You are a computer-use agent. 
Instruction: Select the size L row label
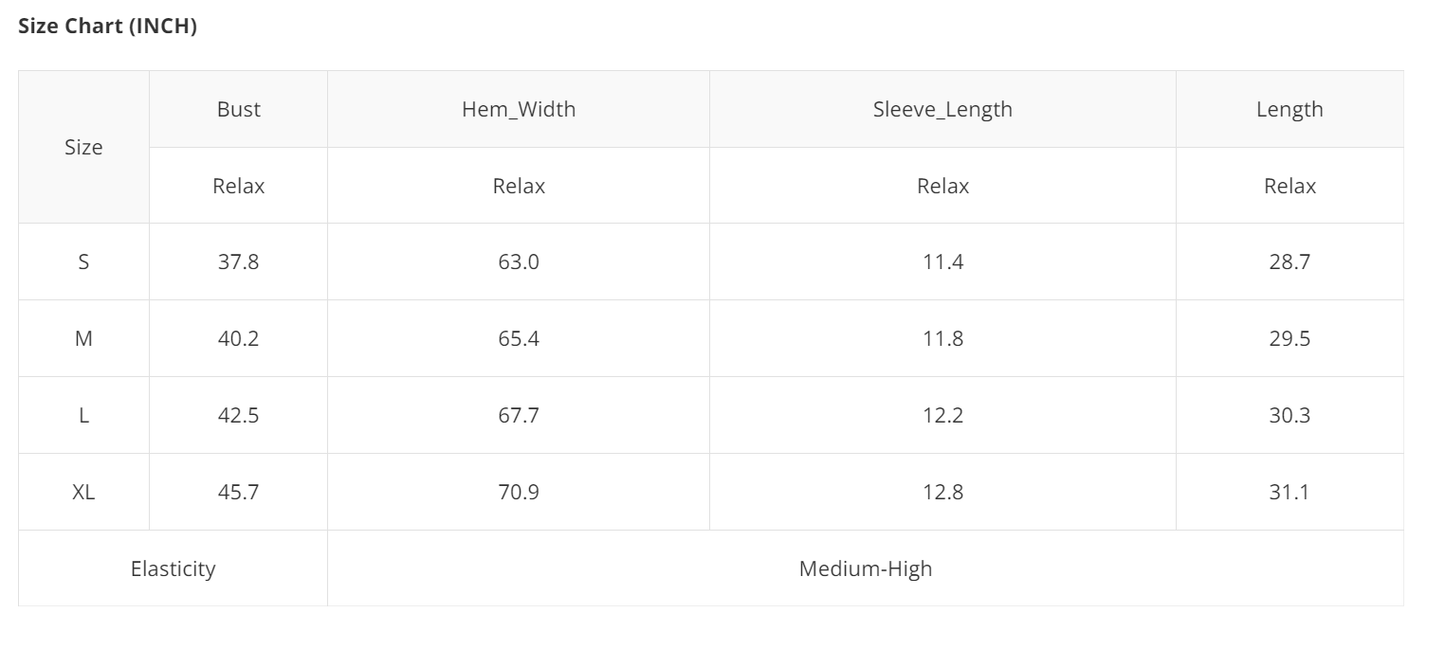[84, 415]
